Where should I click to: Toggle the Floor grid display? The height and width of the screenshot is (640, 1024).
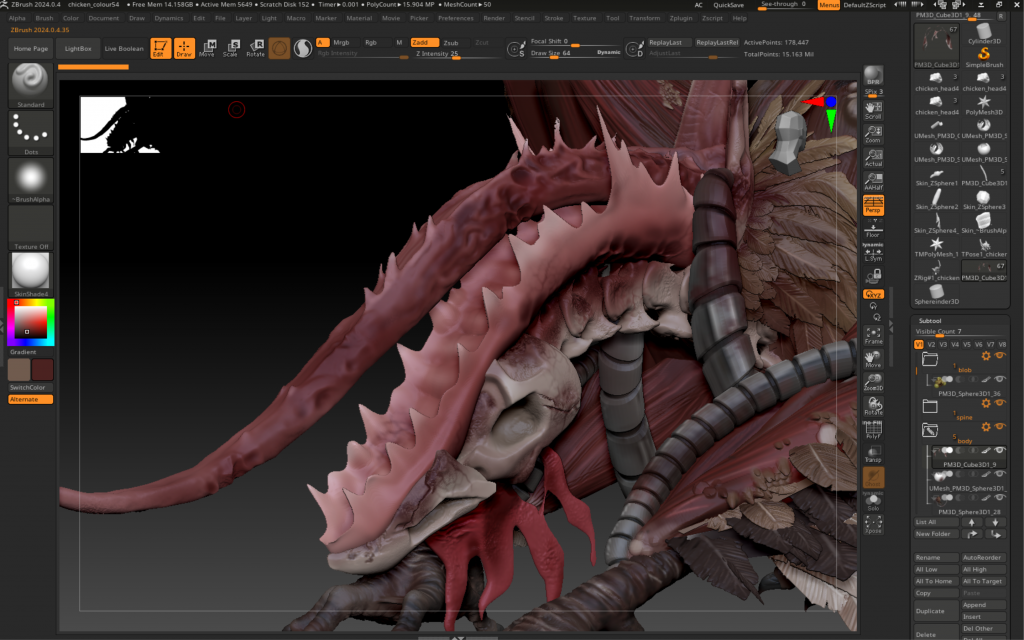point(873,229)
